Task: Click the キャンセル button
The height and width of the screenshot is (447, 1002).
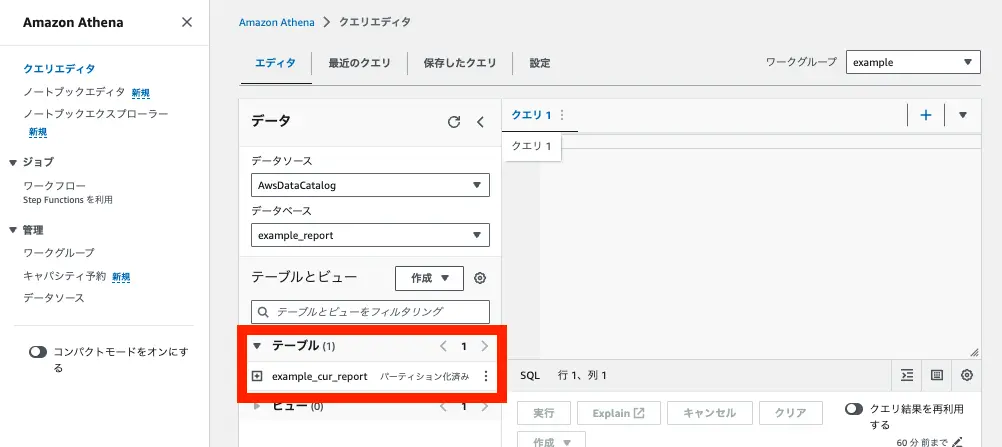Action: [709, 413]
